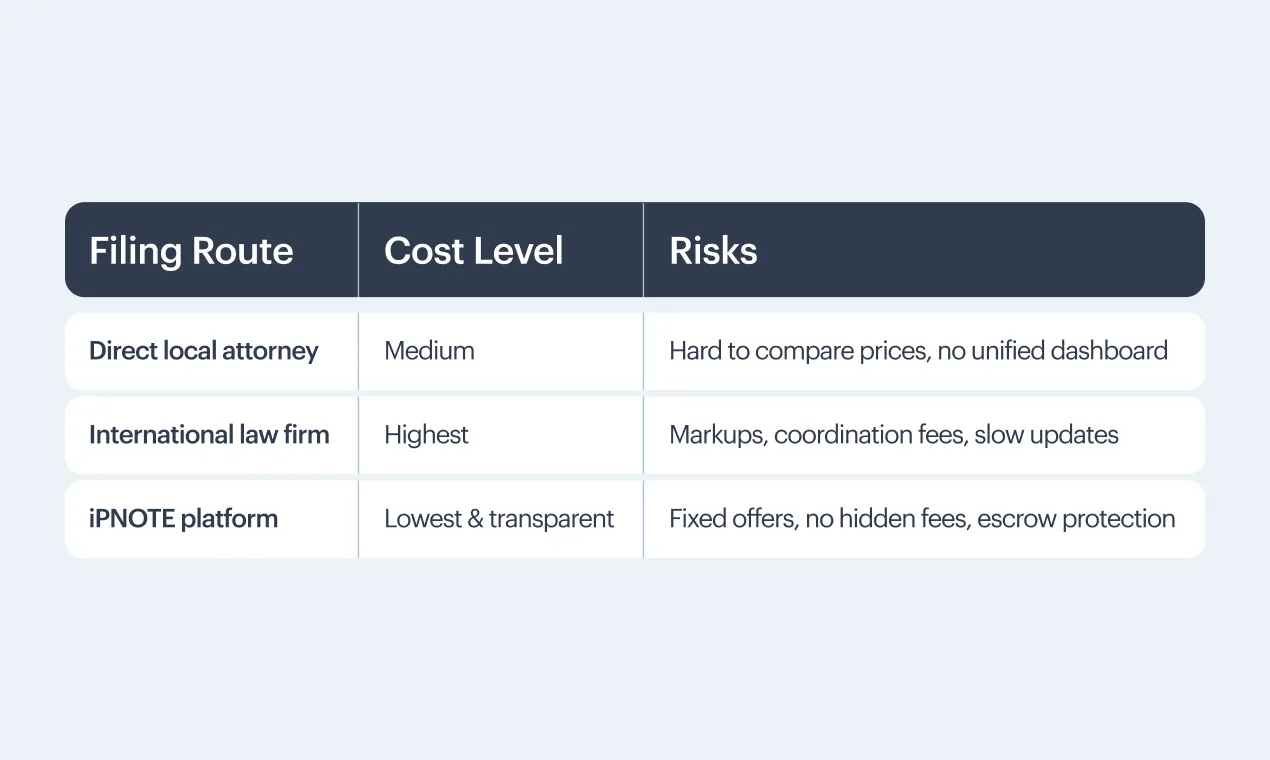
Task: Select the "no hidden fees" phrase
Action: point(886,519)
